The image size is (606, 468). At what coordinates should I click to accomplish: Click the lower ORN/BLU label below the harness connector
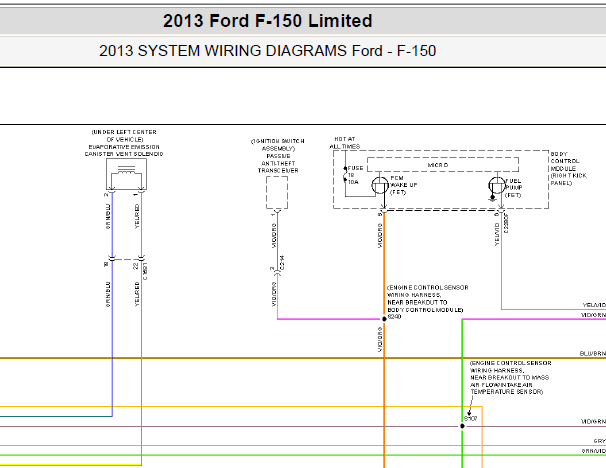[108, 294]
